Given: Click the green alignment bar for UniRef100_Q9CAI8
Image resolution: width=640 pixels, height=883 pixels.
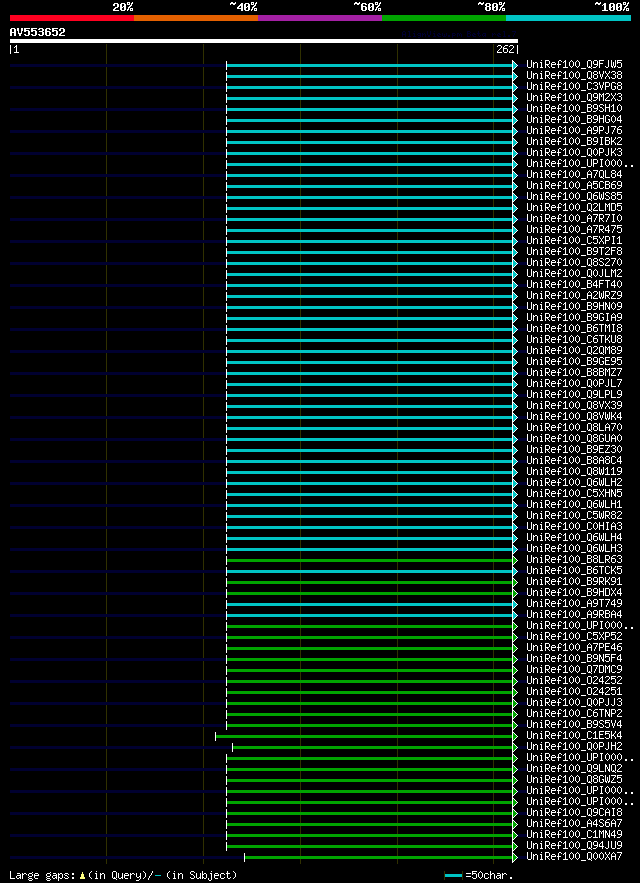Looking at the screenshot, I should click(370, 813).
